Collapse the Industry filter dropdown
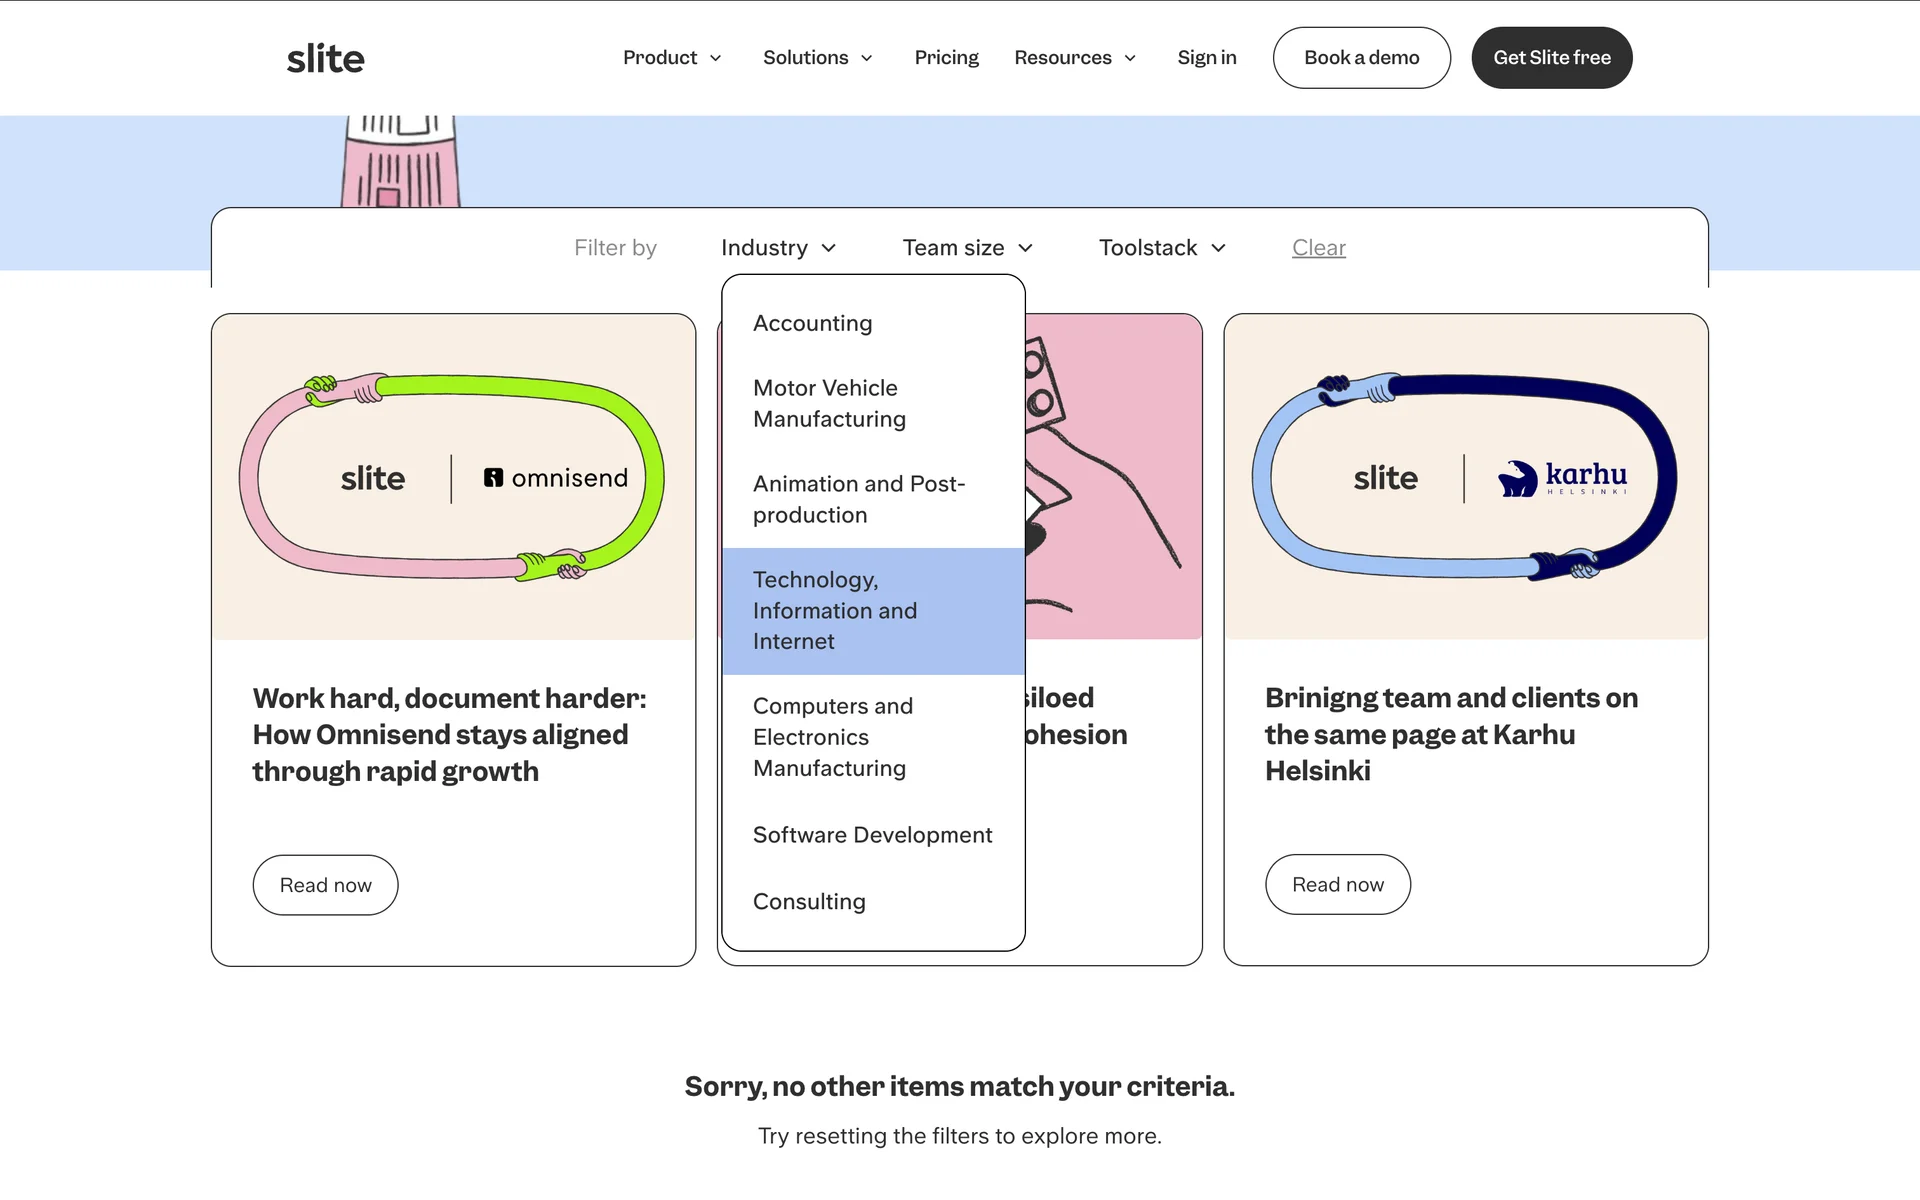 pyautogui.click(x=778, y=248)
